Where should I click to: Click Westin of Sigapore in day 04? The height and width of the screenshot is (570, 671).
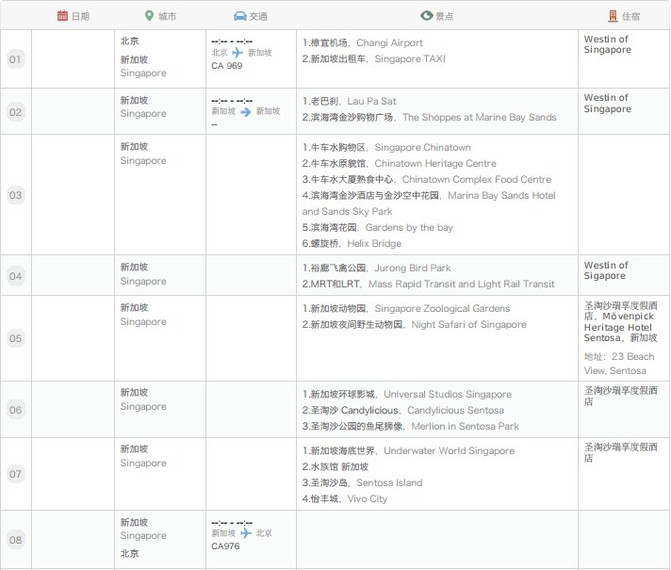point(606,270)
